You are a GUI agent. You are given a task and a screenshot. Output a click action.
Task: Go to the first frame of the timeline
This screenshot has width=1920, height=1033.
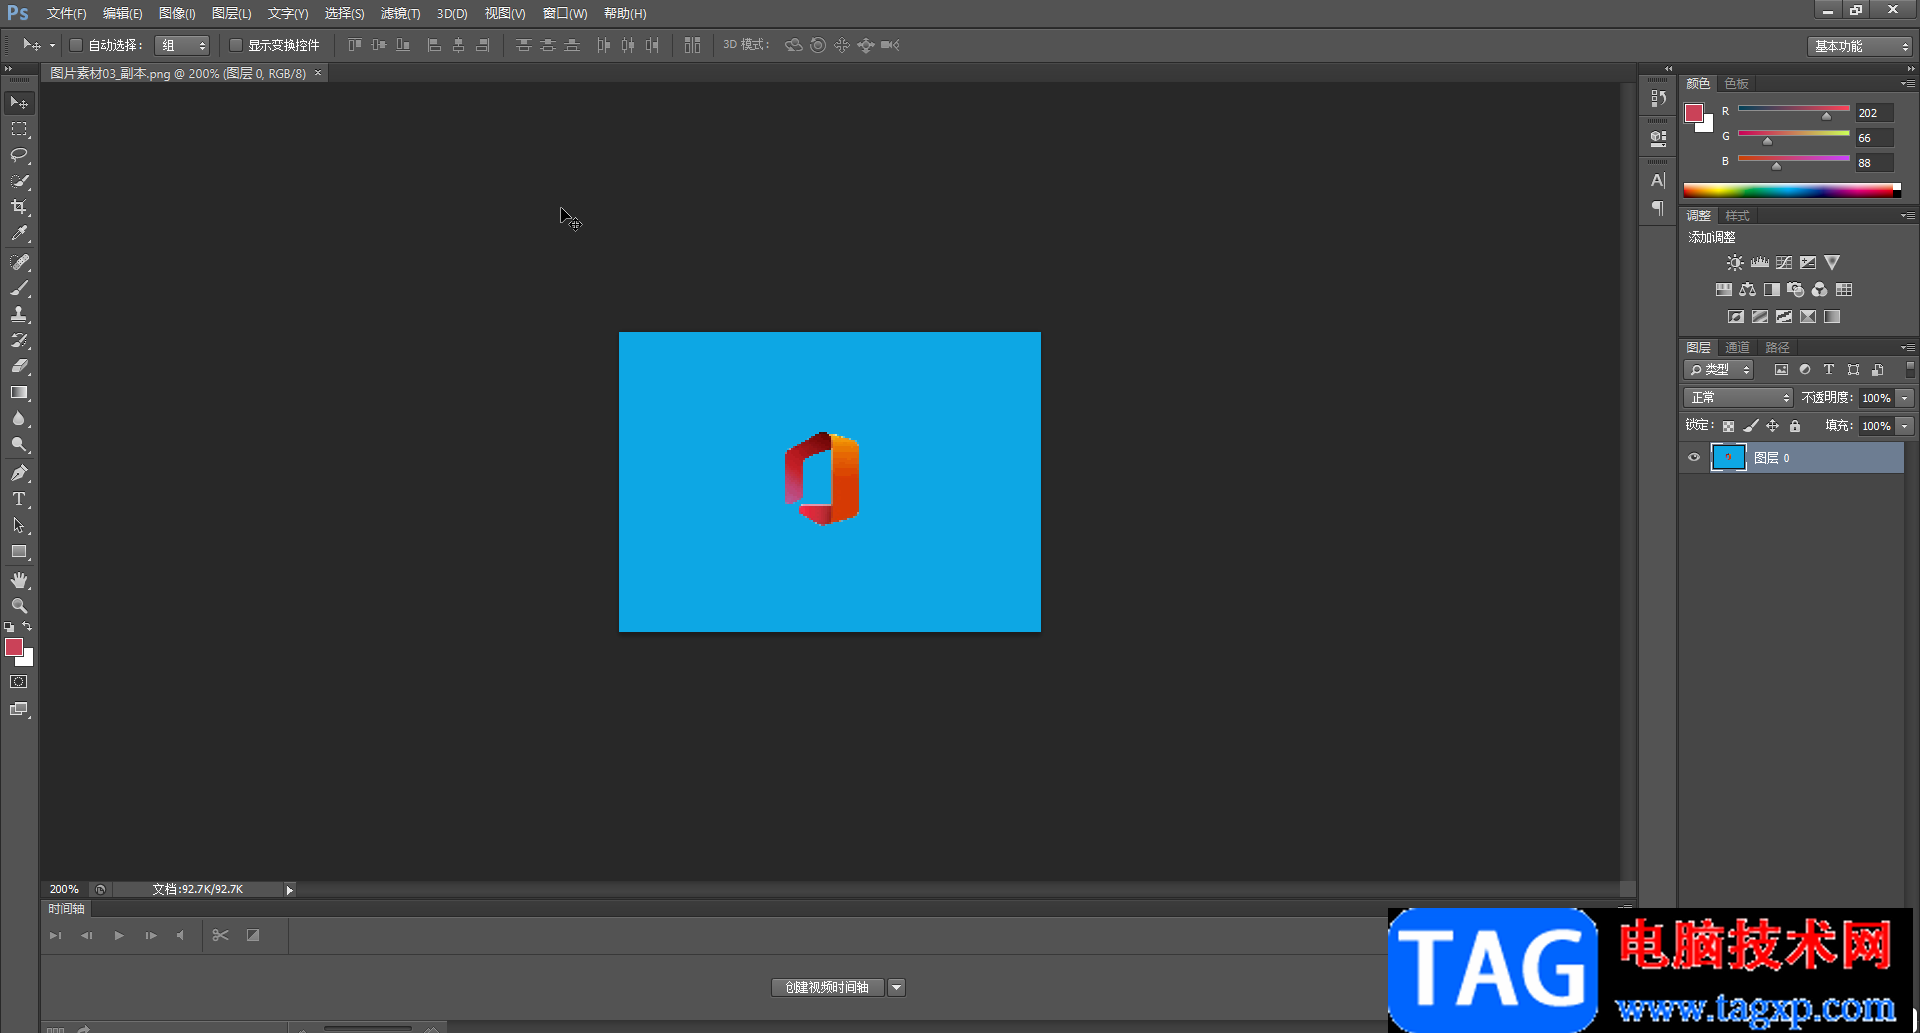[x=56, y=936]
